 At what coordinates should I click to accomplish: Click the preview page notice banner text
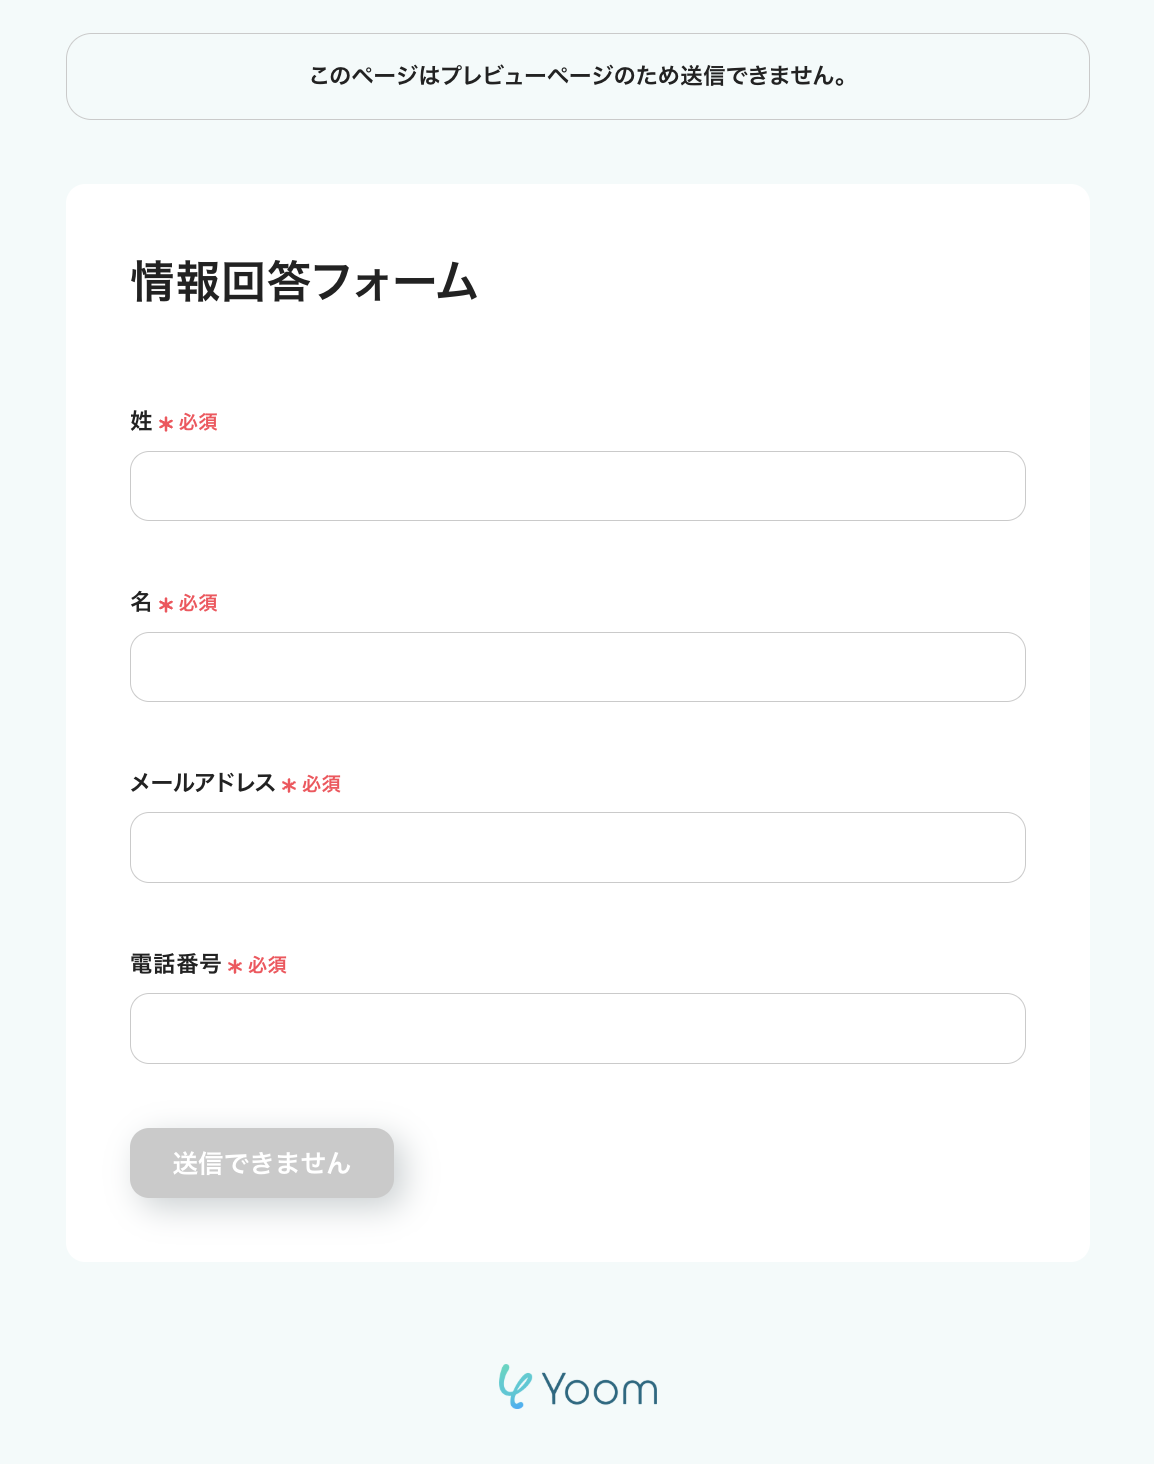point(578,77)
